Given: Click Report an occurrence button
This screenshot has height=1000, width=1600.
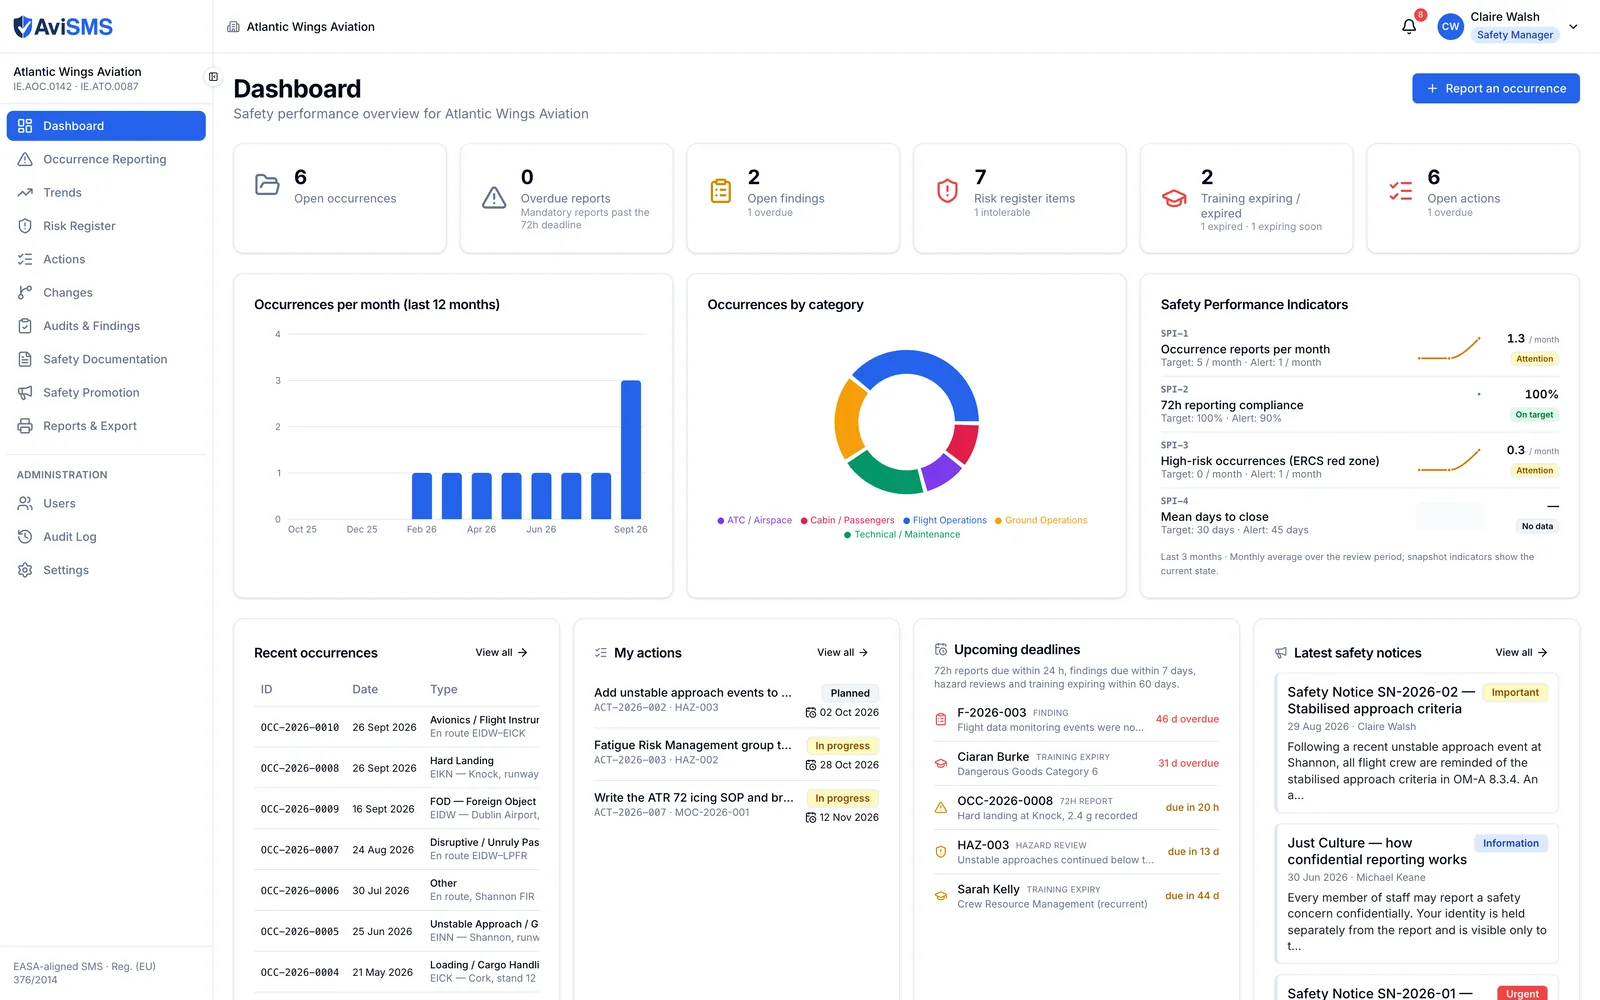Looking at the screenshot, I should (x=1496, y=88).
